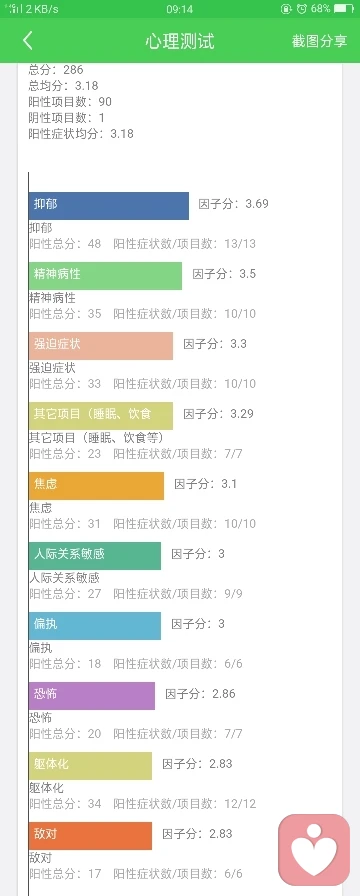This screenshot has height=896, width=360.
Task: Select the orange 焦虑 bar
Action: [97, 486]
